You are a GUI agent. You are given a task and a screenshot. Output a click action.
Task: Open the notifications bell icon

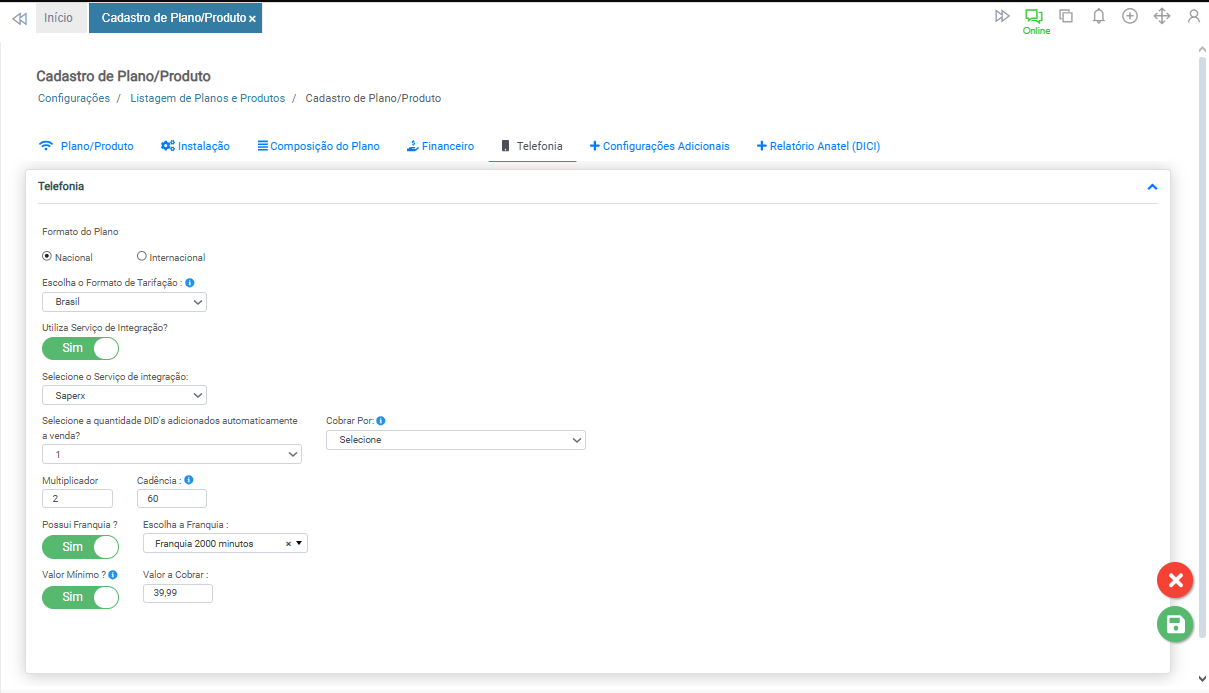tap(1098, 16)
